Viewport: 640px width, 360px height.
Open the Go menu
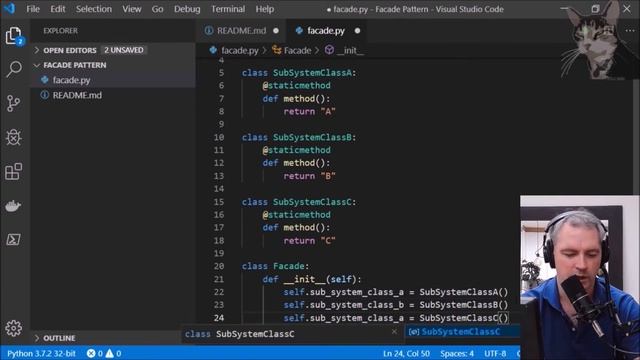pos(158,9)
